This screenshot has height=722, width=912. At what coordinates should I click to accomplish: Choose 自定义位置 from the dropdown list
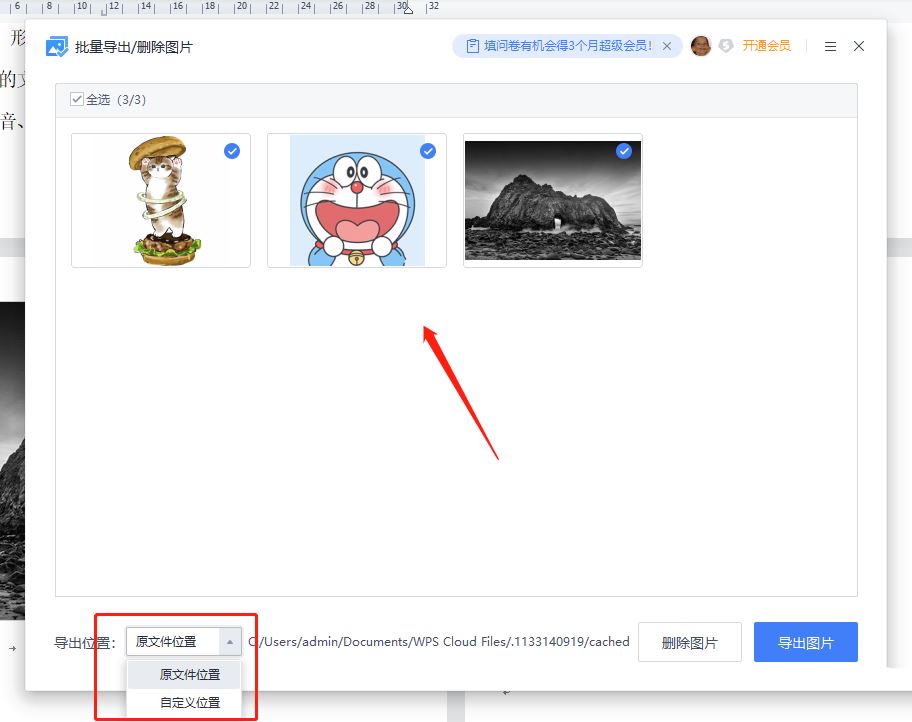[x=184, y=703]
